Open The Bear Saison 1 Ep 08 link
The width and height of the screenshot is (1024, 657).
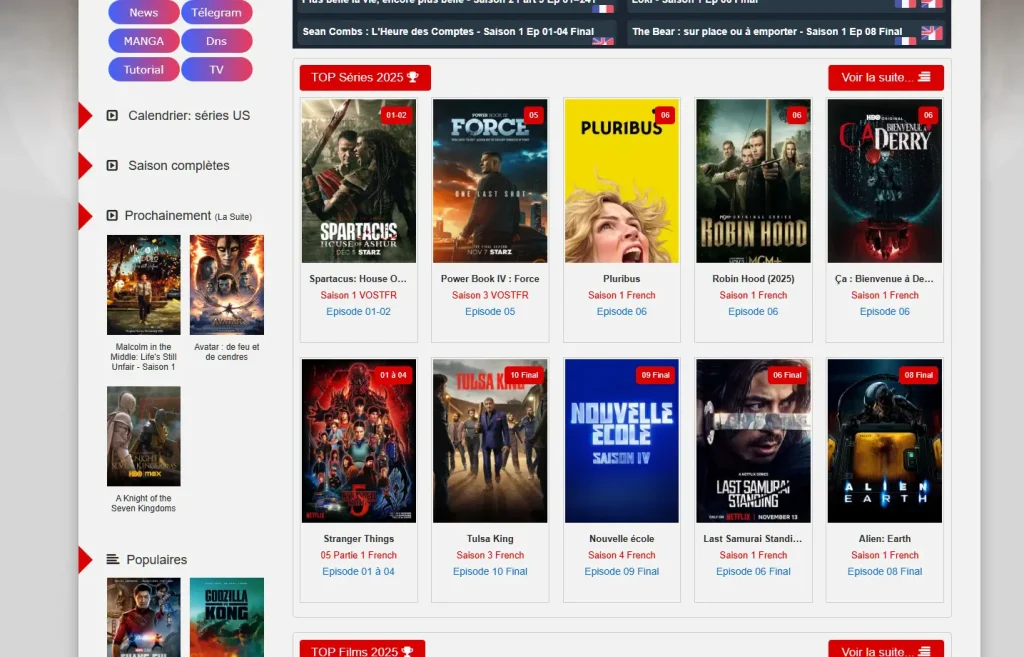[767, 31]
